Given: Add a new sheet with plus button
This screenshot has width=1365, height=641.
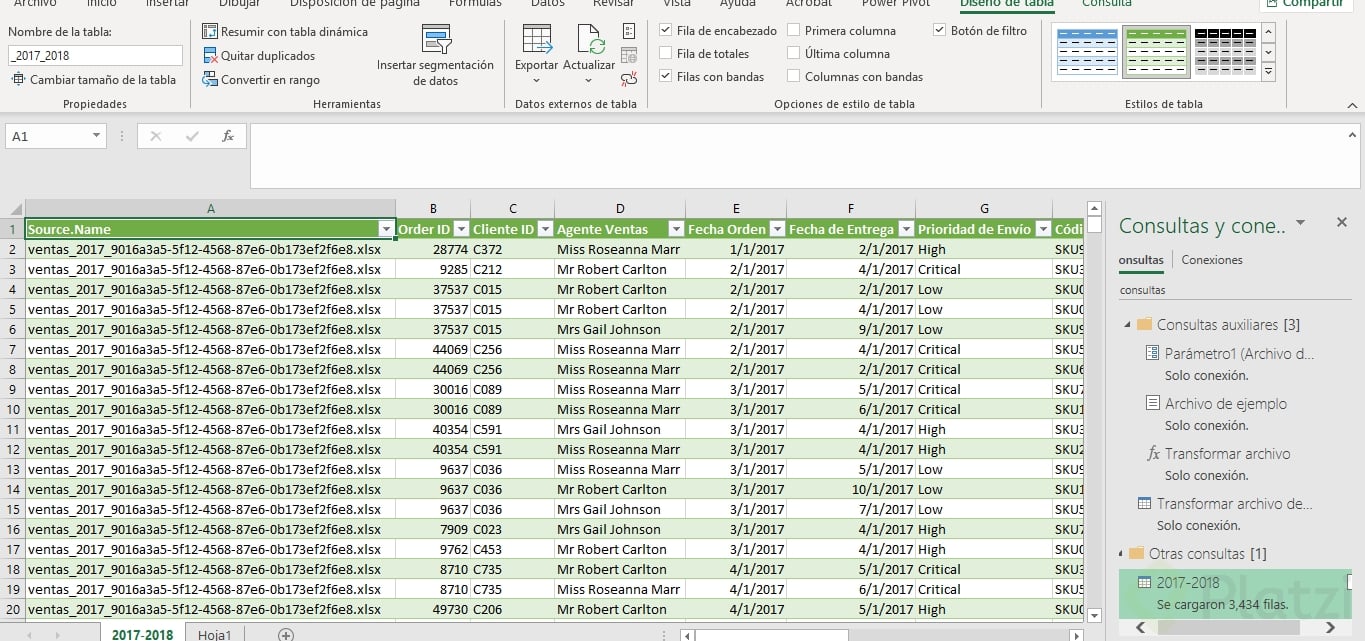Looking at the screenshot, I should [286, 634].
